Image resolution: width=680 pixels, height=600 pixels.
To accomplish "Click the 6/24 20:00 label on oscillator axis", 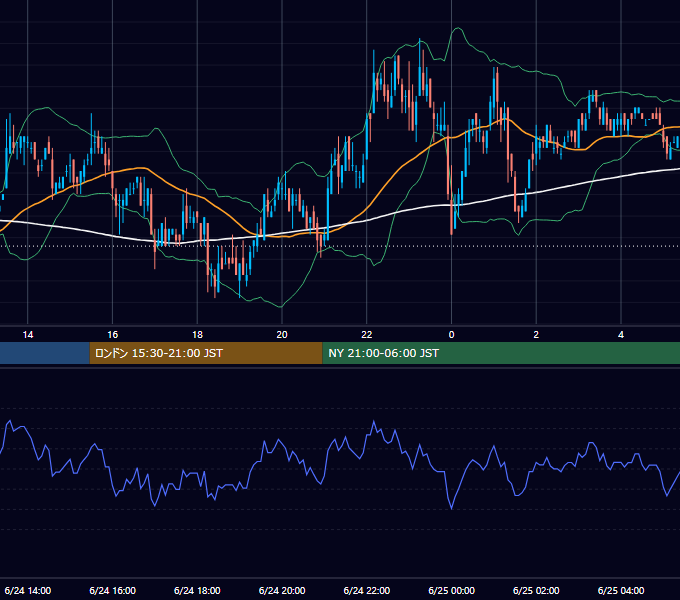I will pos(282,590).
